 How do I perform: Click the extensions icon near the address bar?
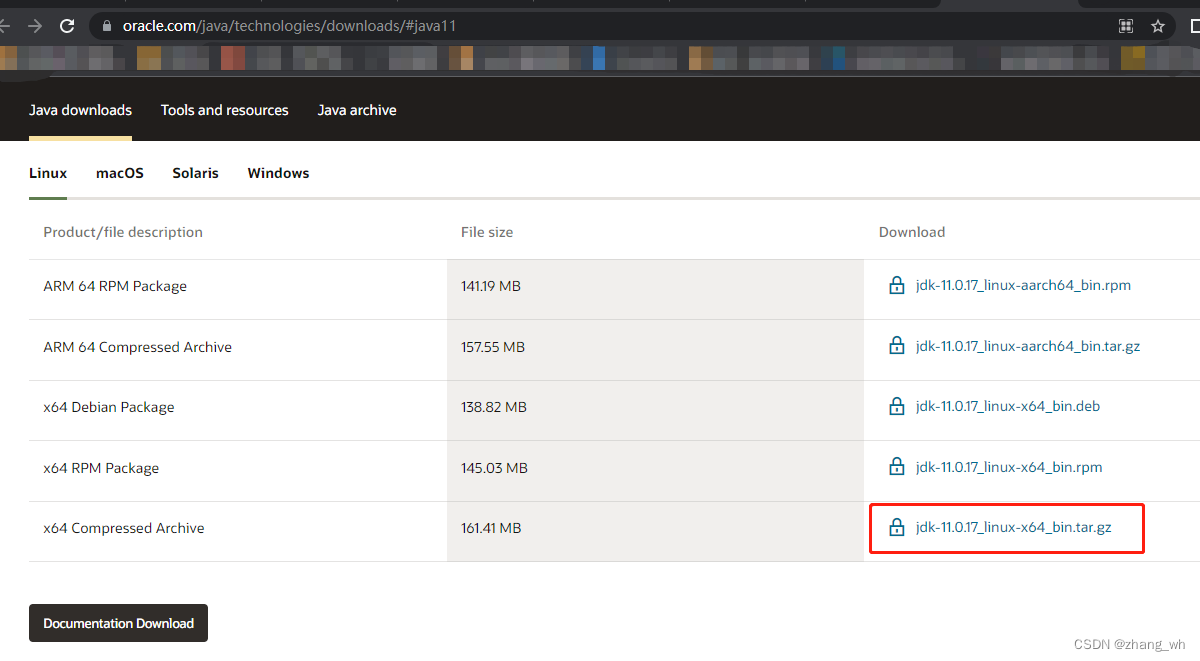[1126, 25]
